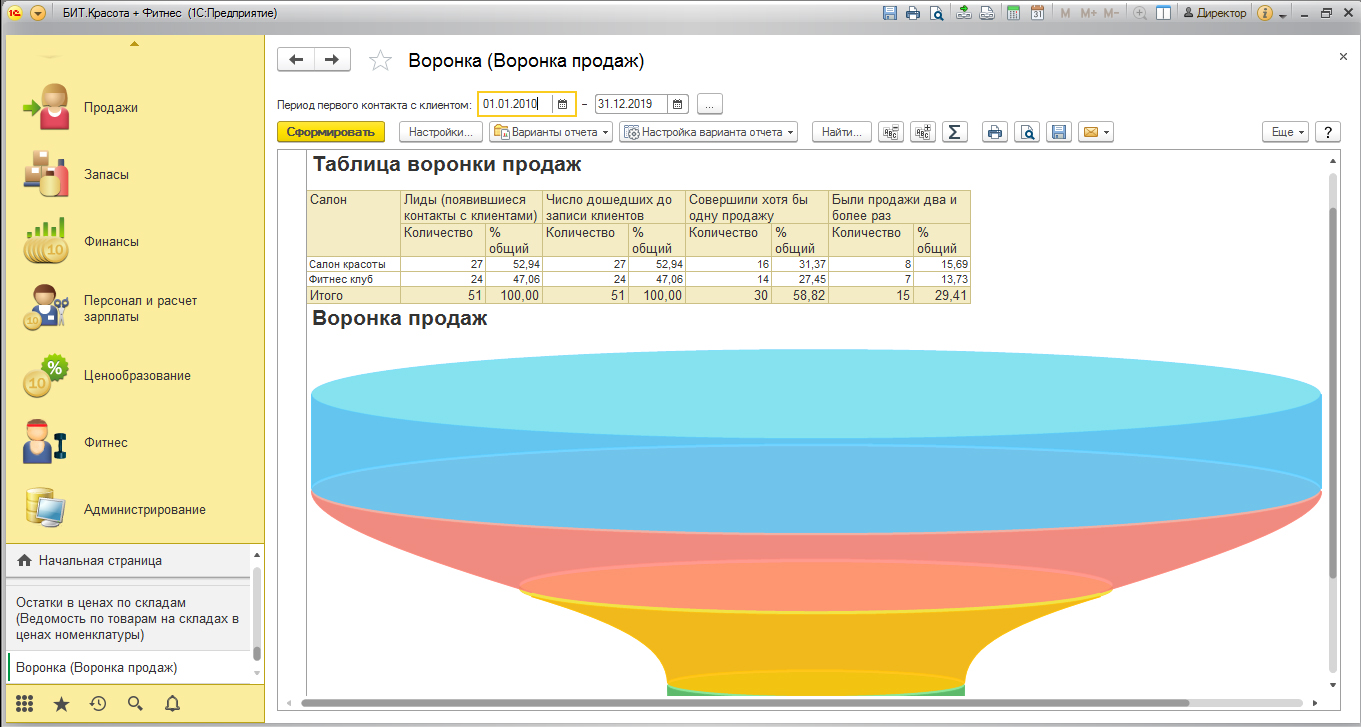Add the report to favorites star
Screen dimensions: 1361x727
point(380,61)
